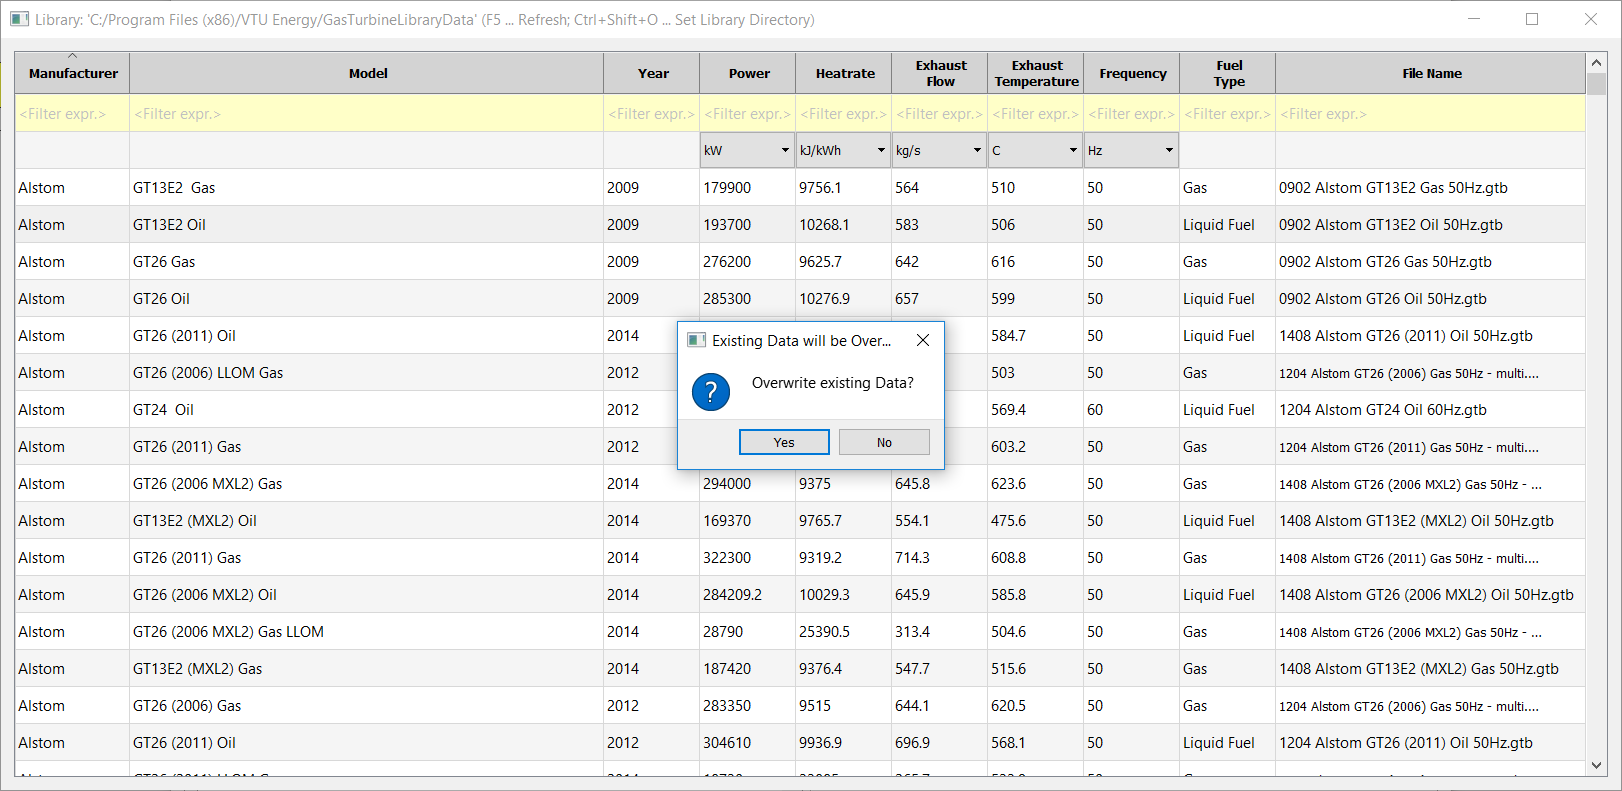Click file name '0902 Alstom GT13E2 Gas 50Hz.gtb'
Screen dimensions: 1622x791
click(1393, 188)
